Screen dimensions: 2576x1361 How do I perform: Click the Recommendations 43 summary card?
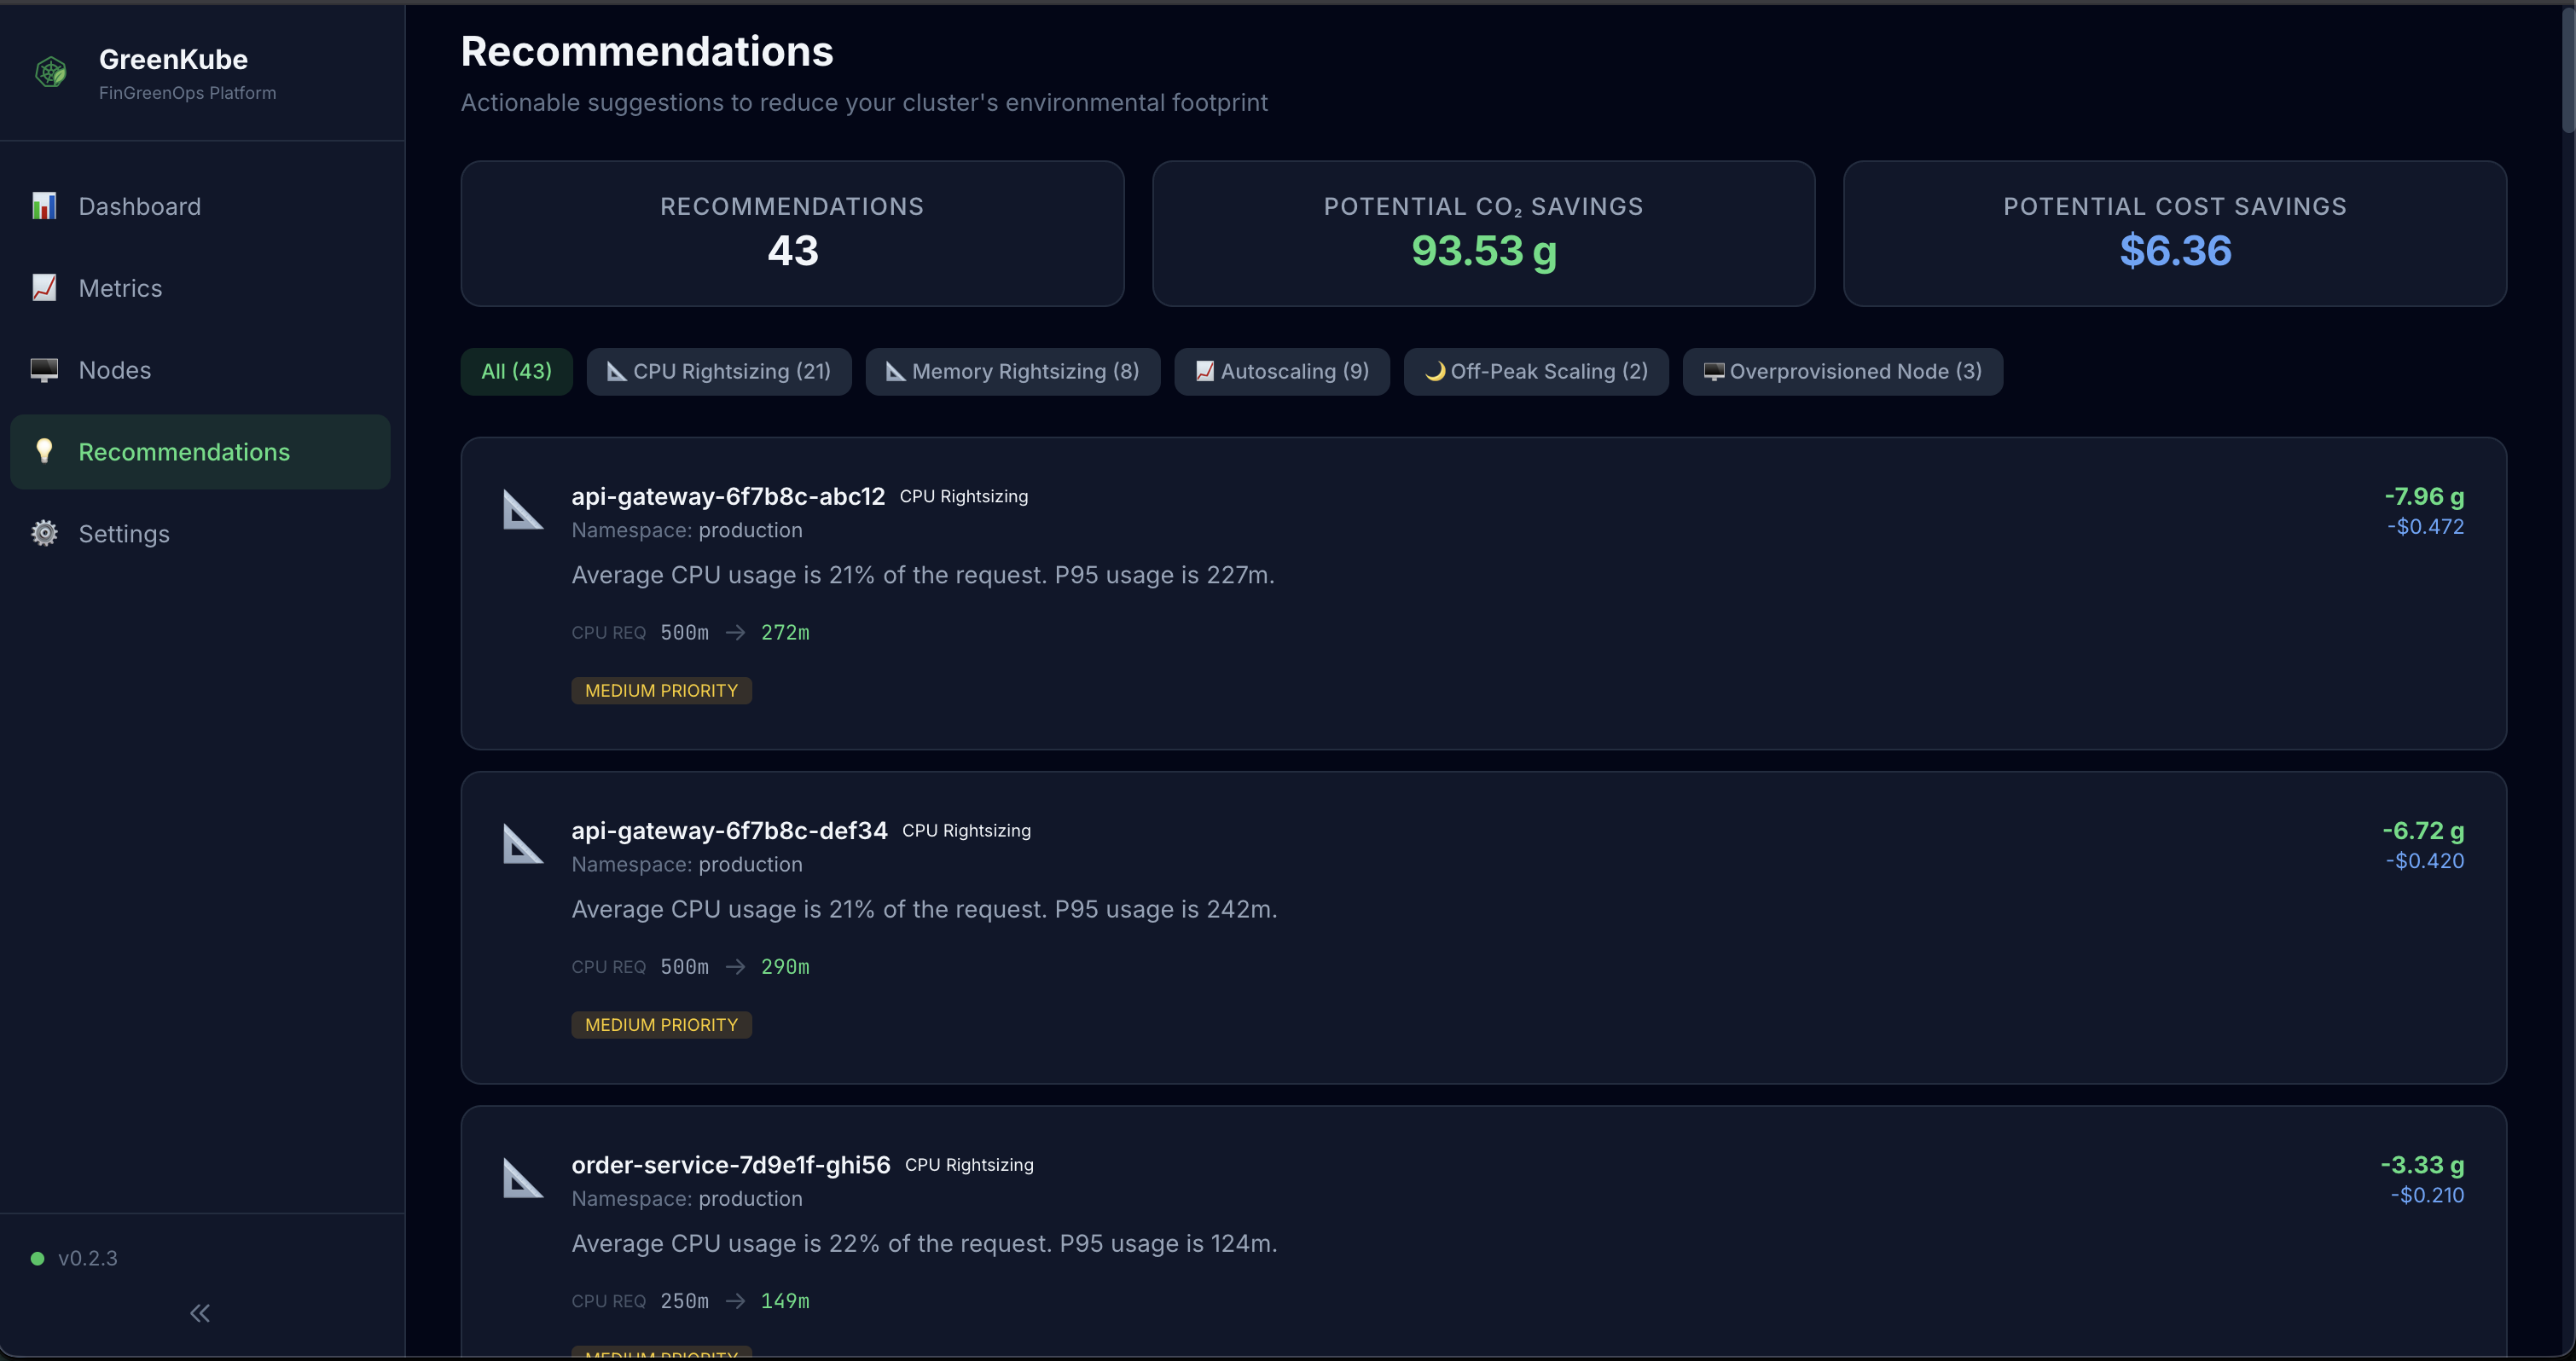(792, 233)
